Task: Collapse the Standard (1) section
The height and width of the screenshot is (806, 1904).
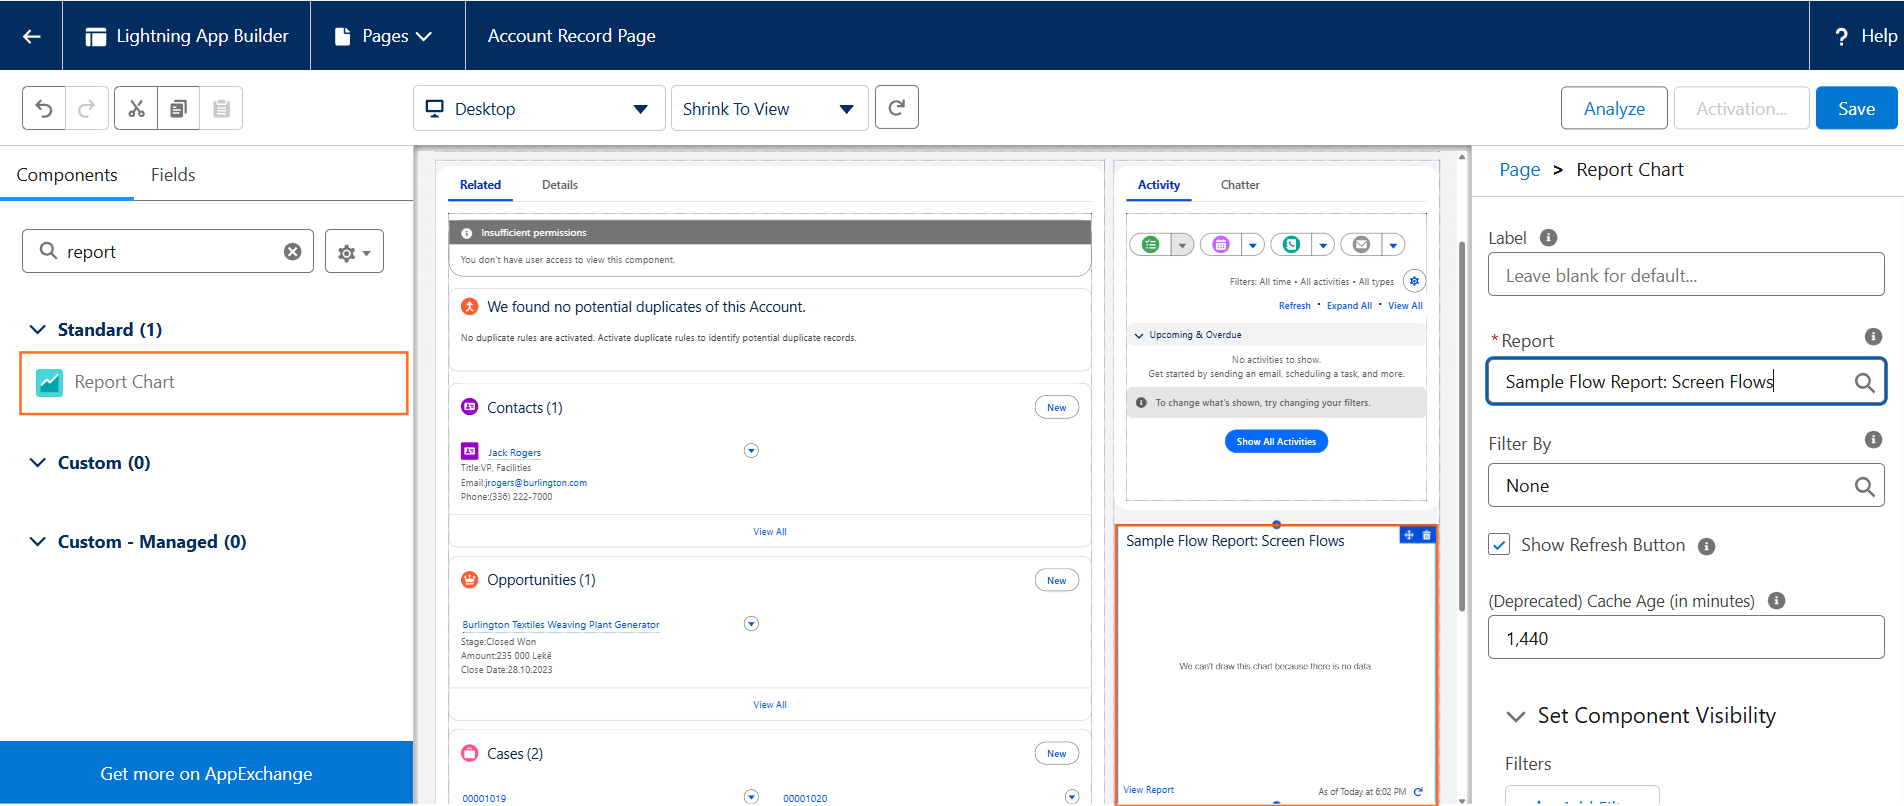Action: pyautogui.click(x=38, y=329)
